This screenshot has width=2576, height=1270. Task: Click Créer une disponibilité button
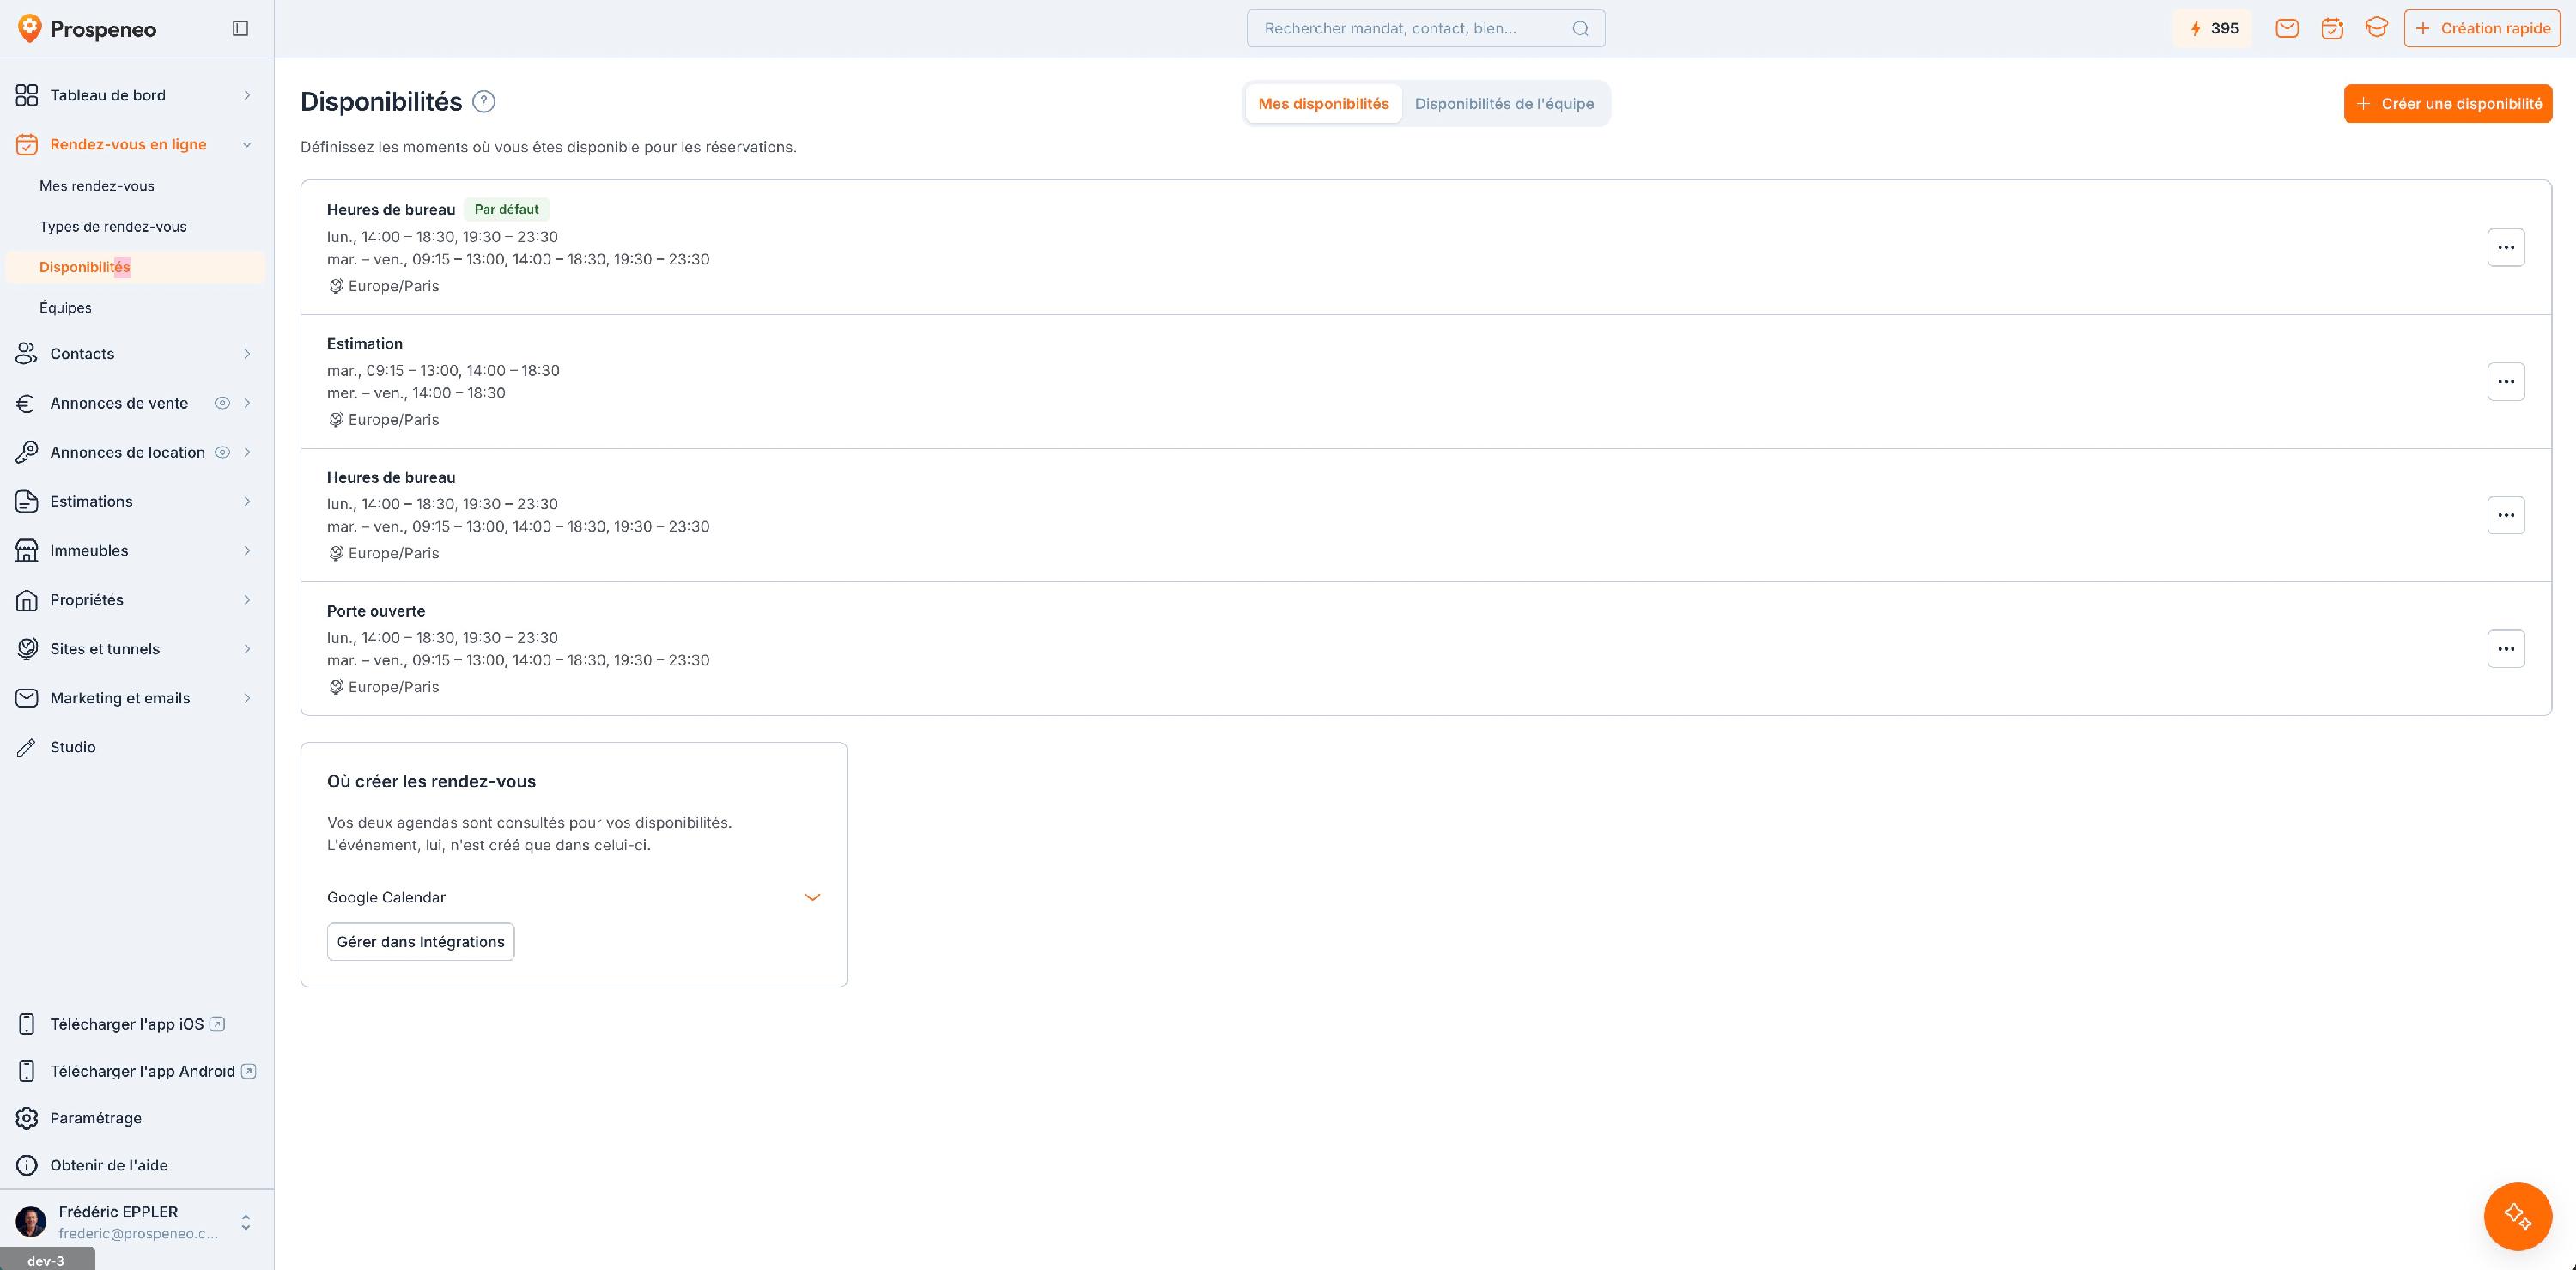pos(2448,103)
